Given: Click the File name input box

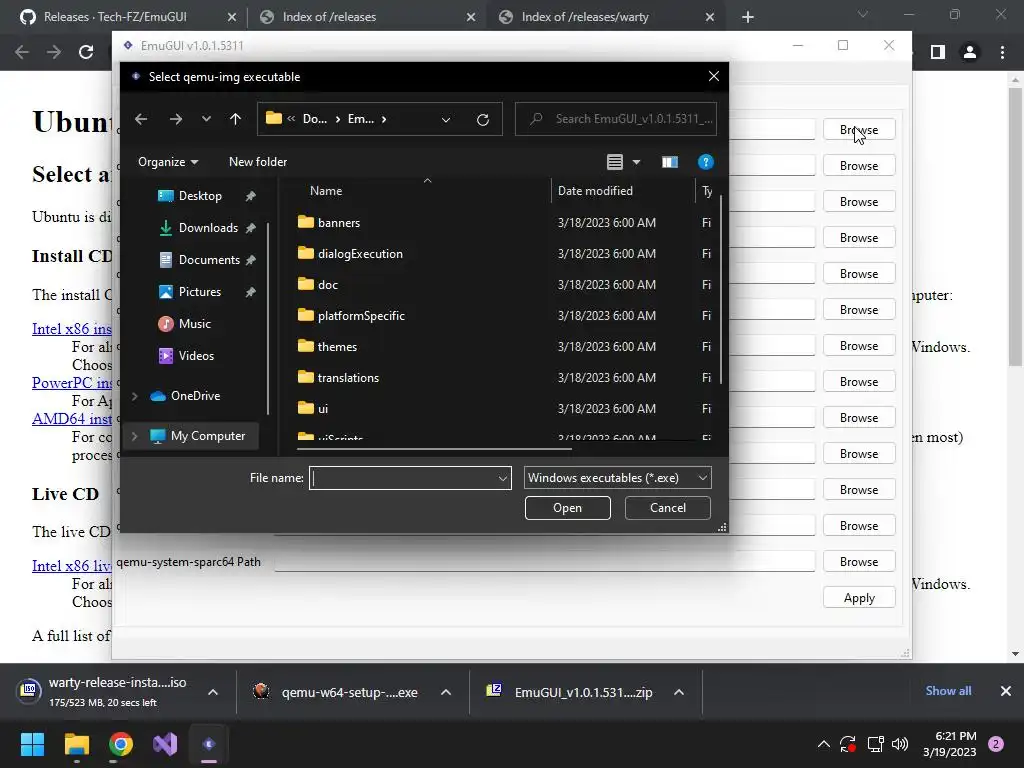Looking at the screenshot, I should click(404, 478).
